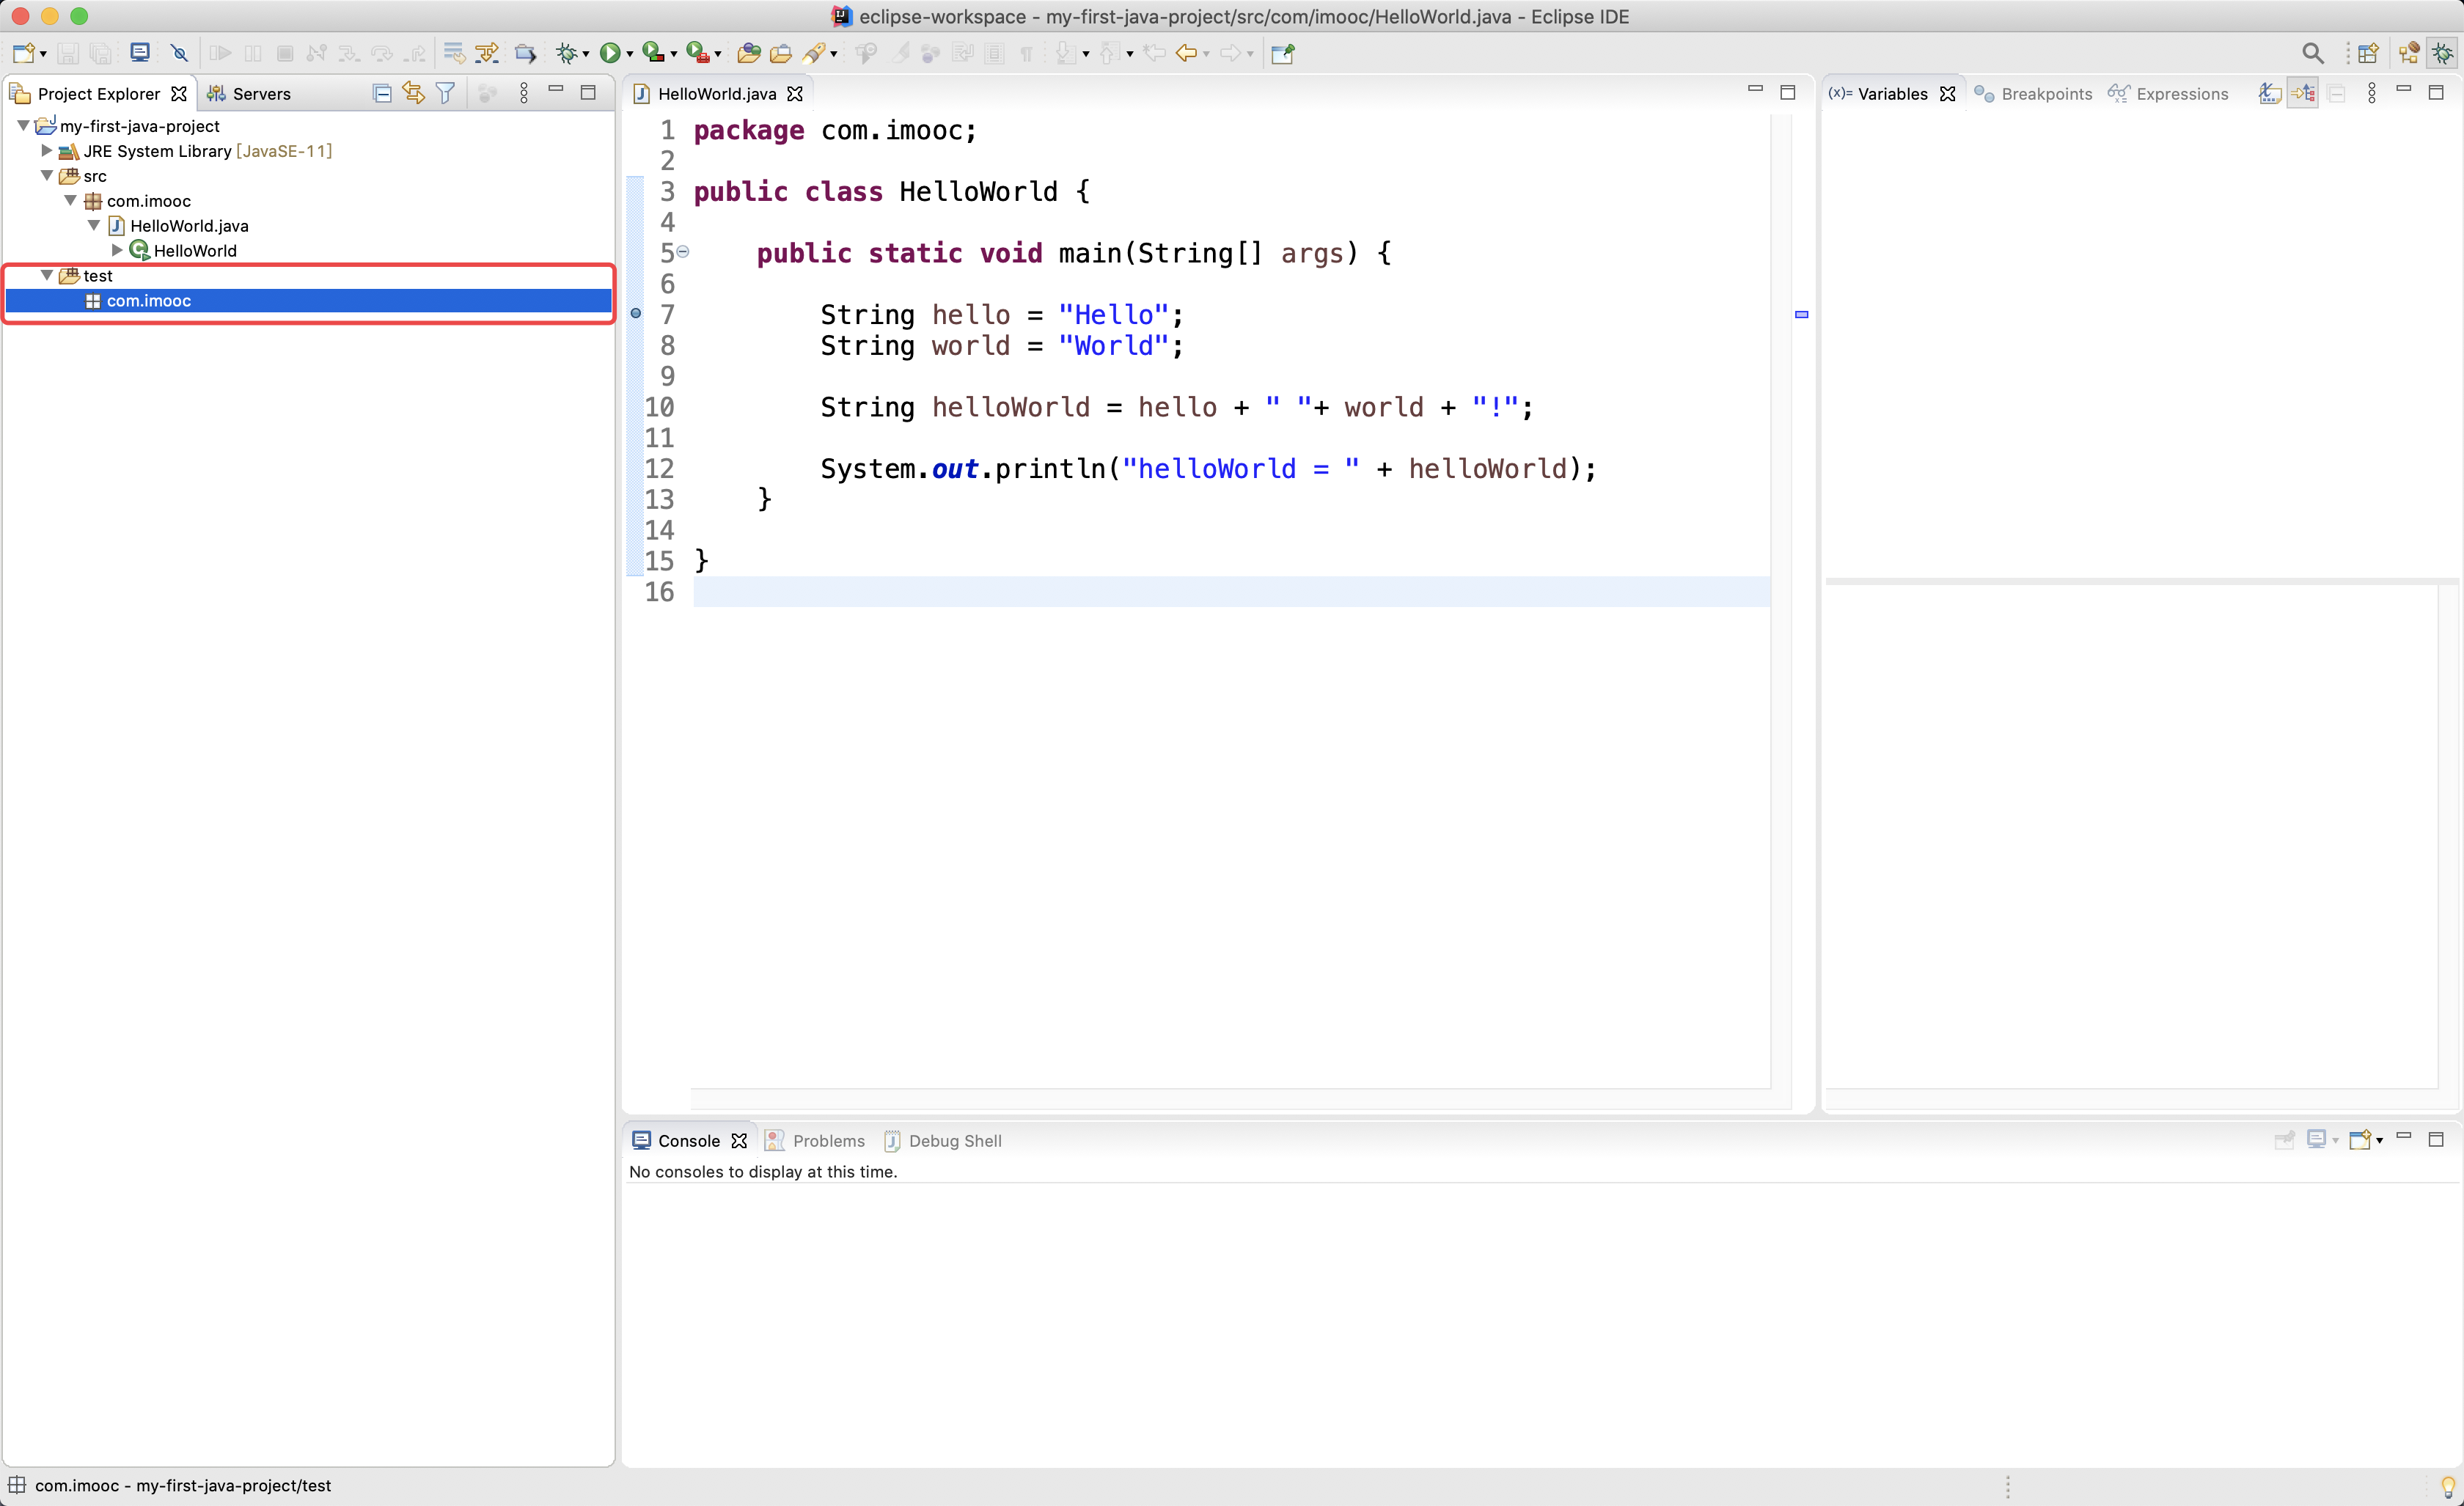The width and height of the screenshot is (2464, 1506).
Task: Click the Open Type icon
Action: pos(748,54)
